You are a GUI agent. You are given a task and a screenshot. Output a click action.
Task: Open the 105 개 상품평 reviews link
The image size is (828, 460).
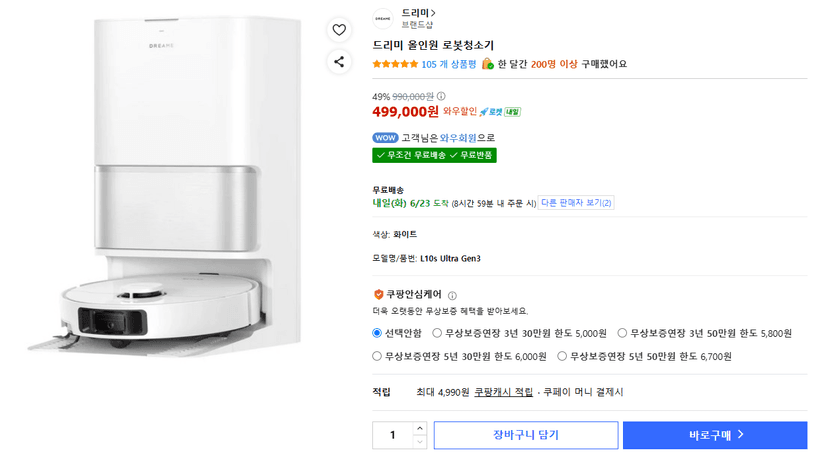[449, 64]
